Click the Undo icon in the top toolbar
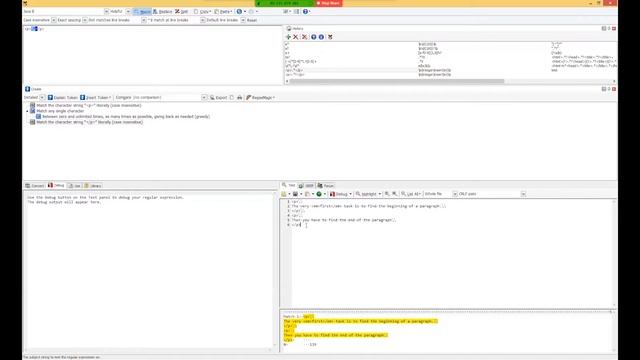640x360 pixels. (x=240, y=11)
